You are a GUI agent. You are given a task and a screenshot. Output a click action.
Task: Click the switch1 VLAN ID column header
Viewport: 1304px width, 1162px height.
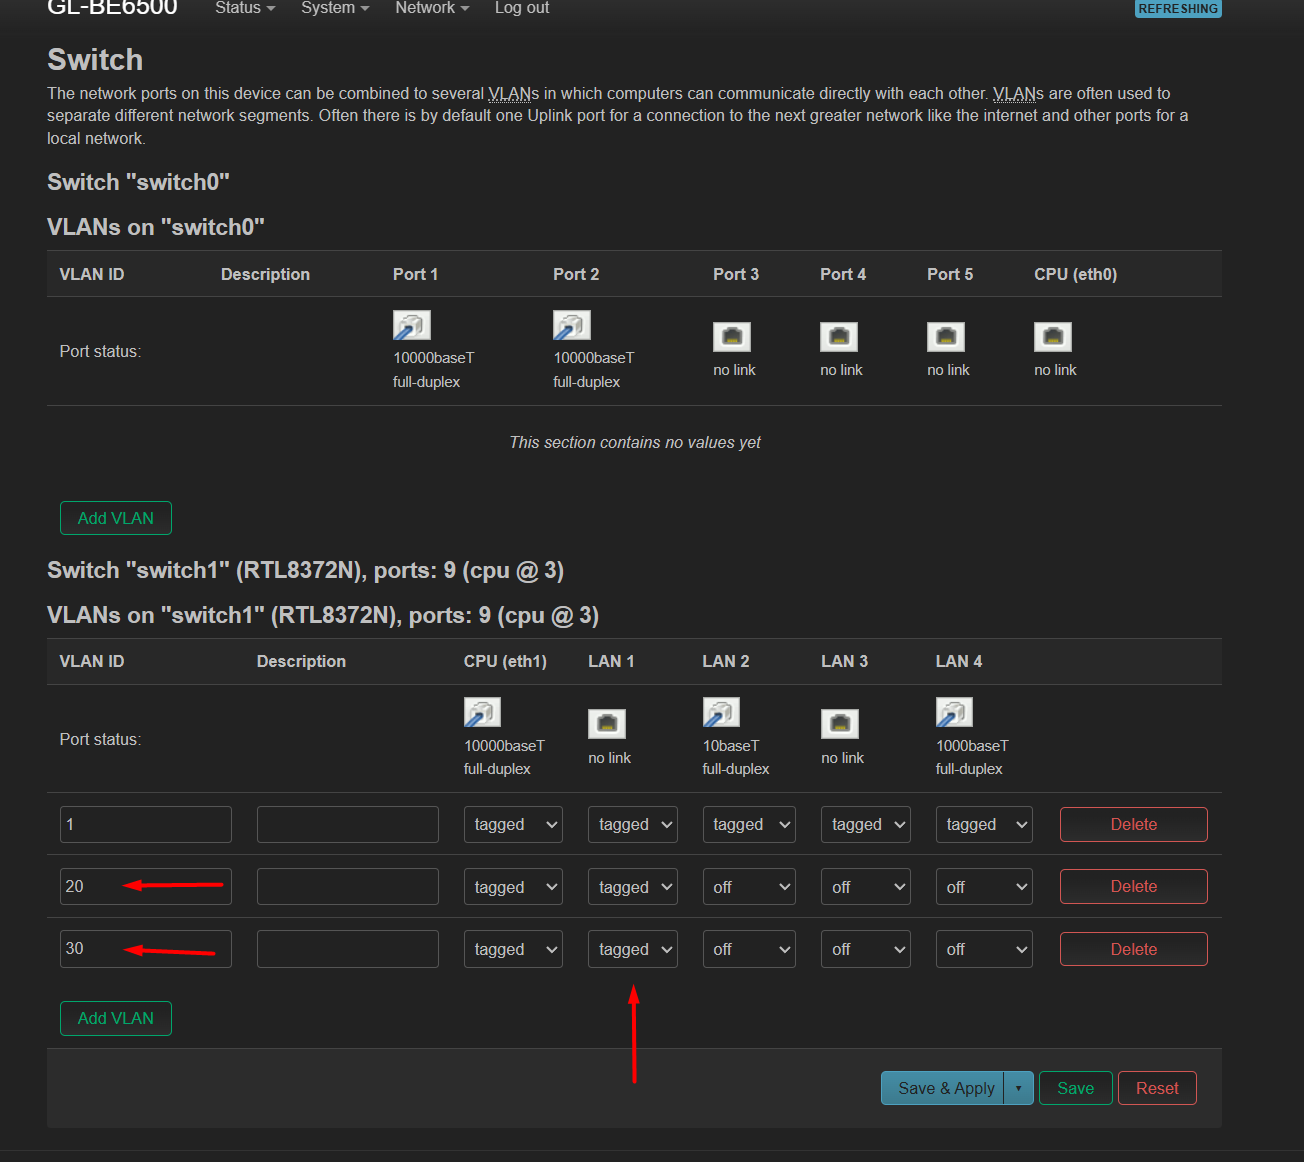click(92, 661)
